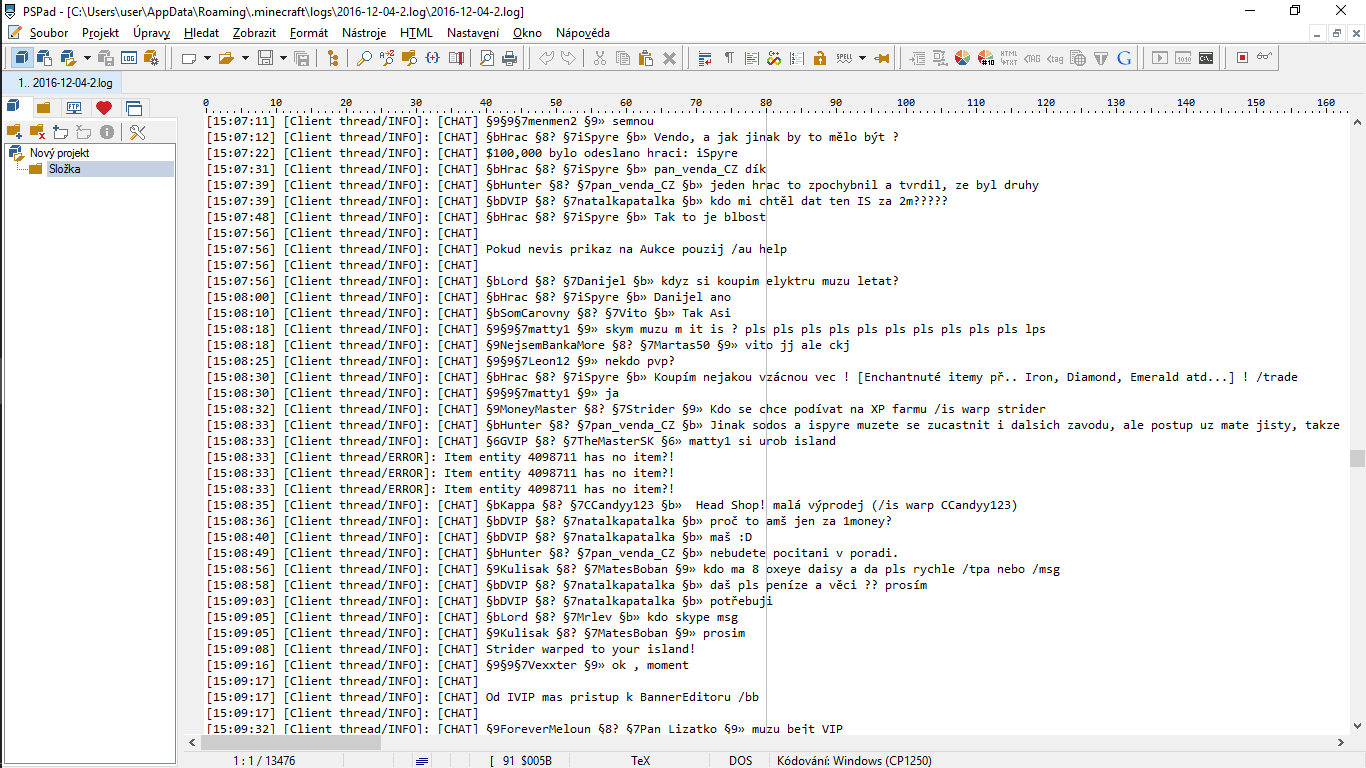Click the horizontal scrollbar thumb

(291, 743)
